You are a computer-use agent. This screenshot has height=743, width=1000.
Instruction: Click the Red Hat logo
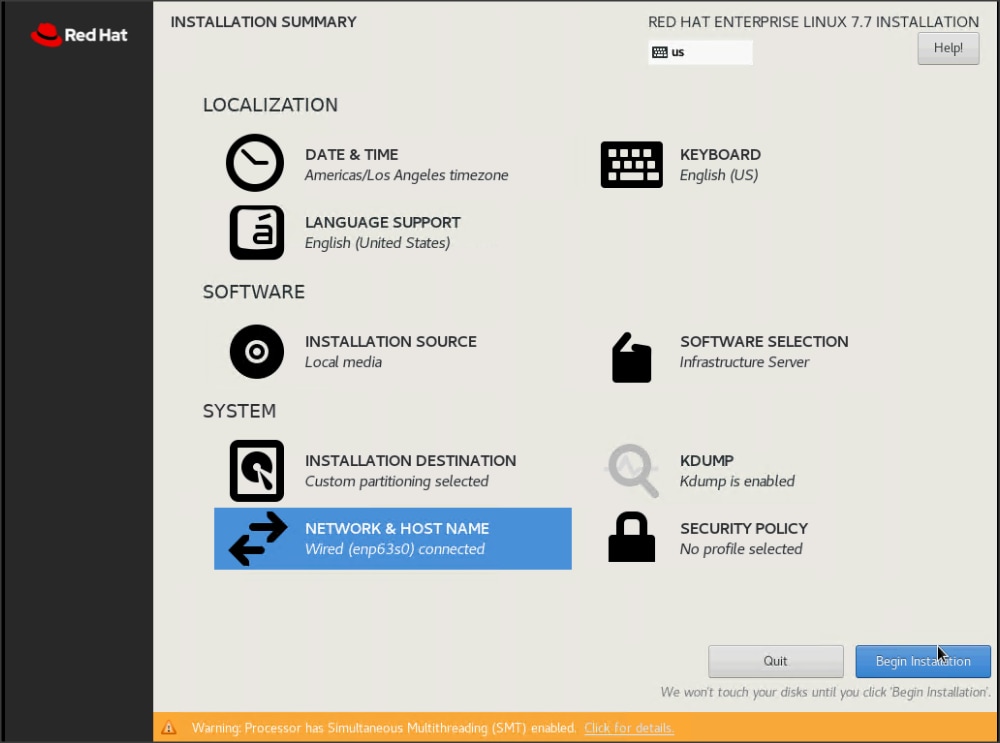[79, 35]
